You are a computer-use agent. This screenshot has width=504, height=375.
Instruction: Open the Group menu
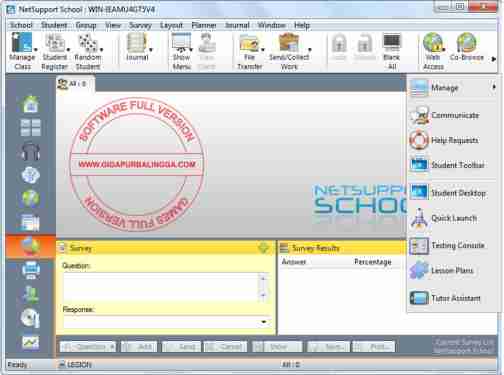(86, 25)
